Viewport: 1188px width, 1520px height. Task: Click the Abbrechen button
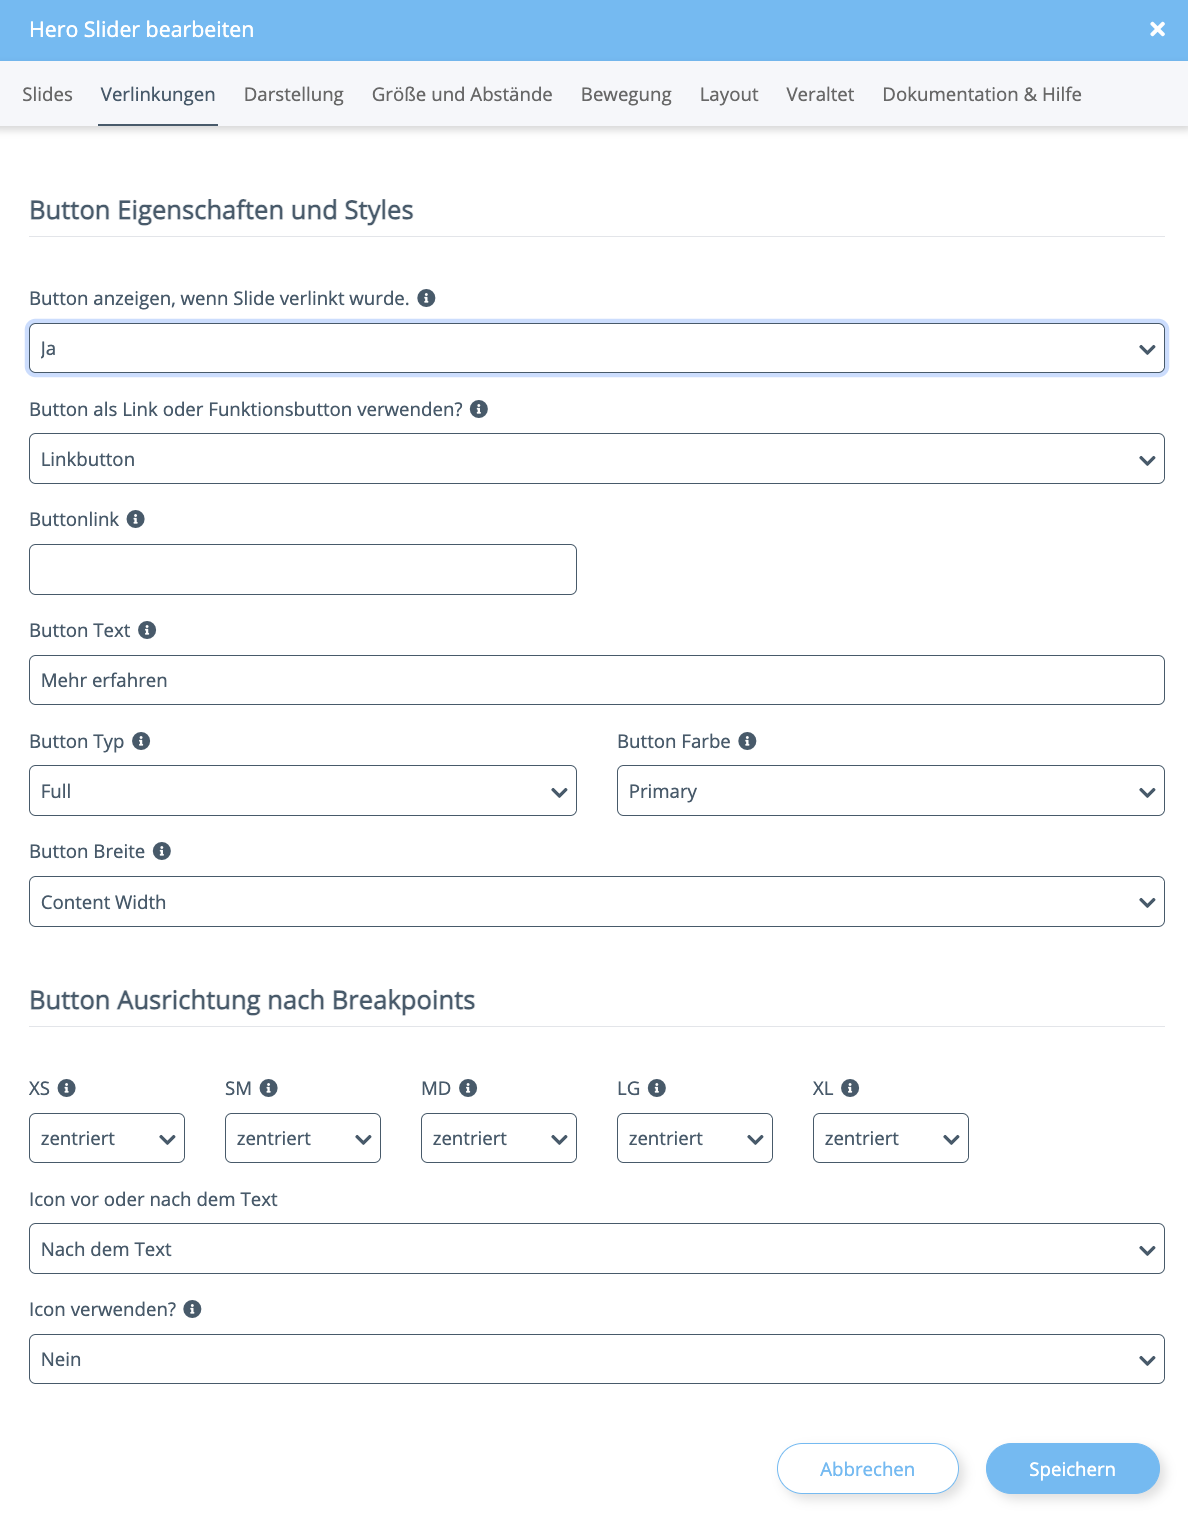point(867,1469)
